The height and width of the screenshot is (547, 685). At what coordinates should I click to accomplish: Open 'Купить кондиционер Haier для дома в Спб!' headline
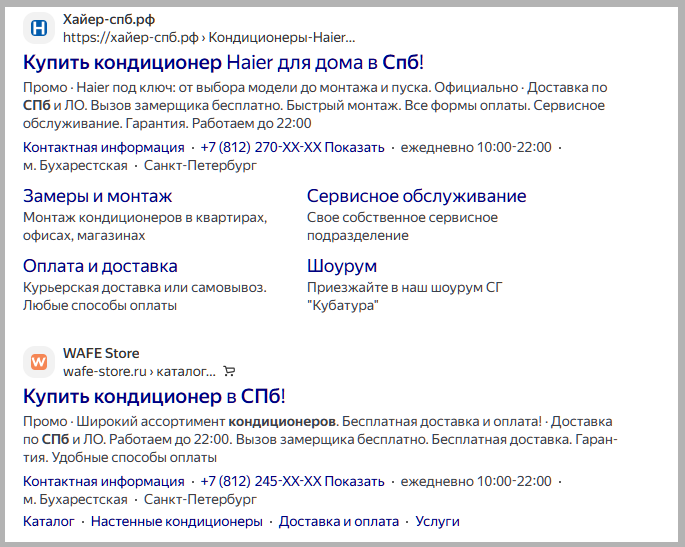(223, 62)
